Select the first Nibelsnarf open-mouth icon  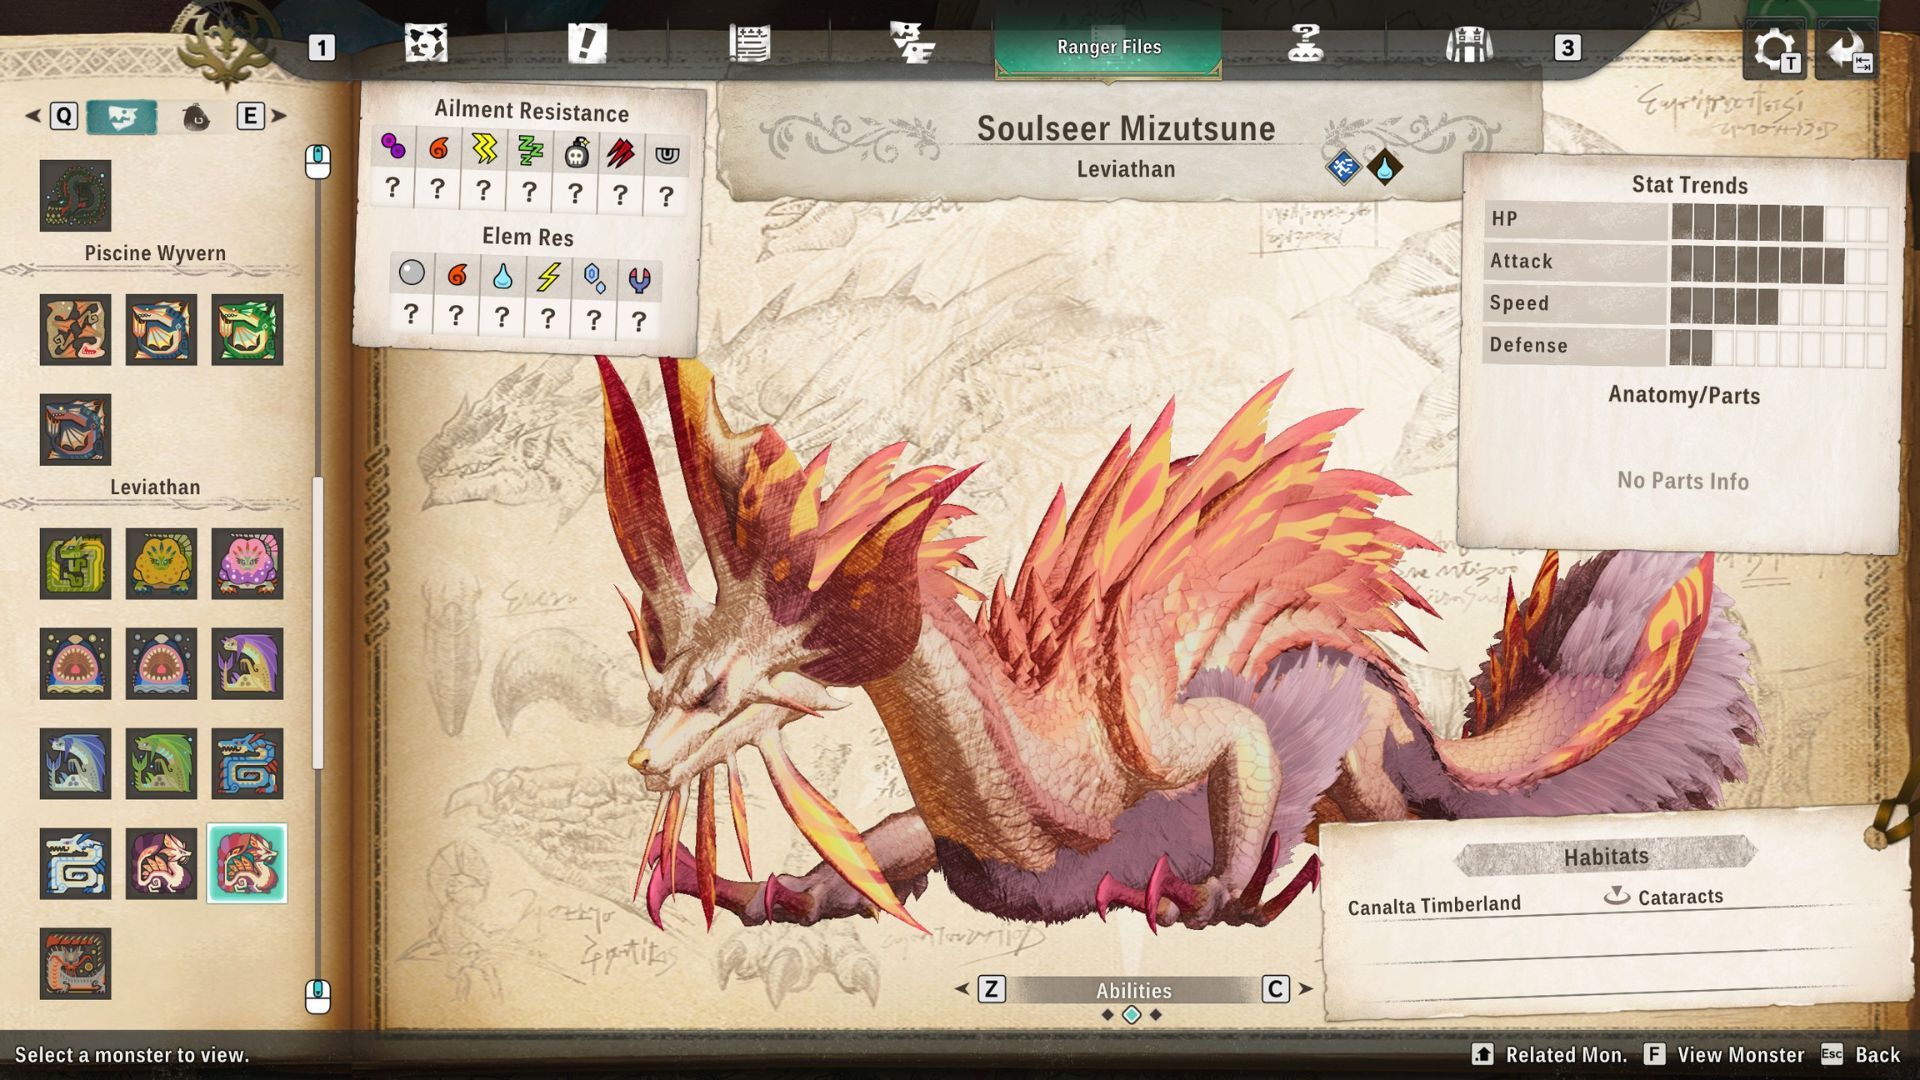75,664
